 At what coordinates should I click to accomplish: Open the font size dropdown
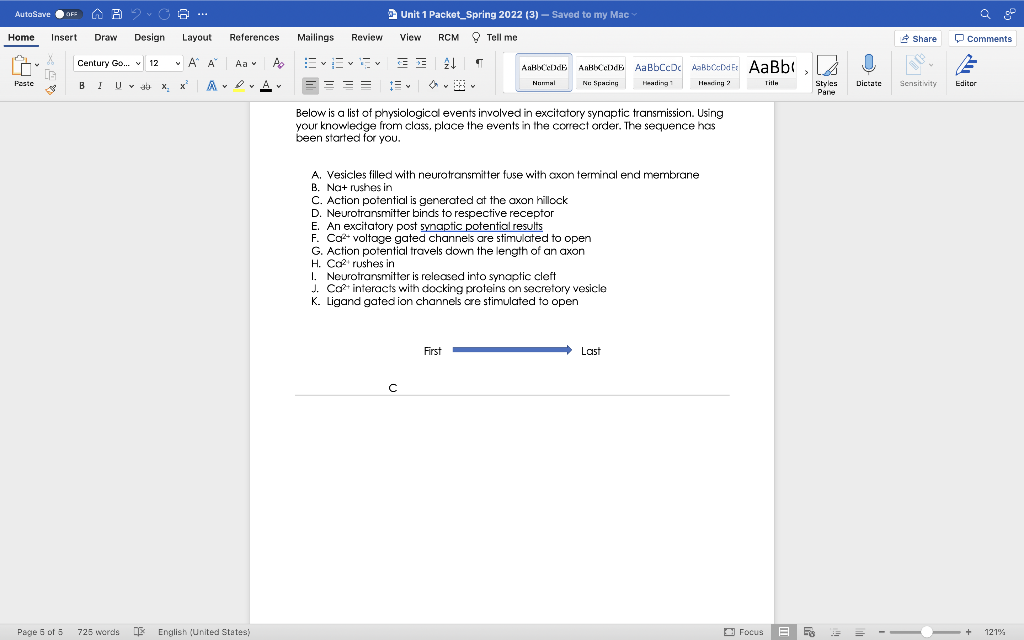click(176, 63)
